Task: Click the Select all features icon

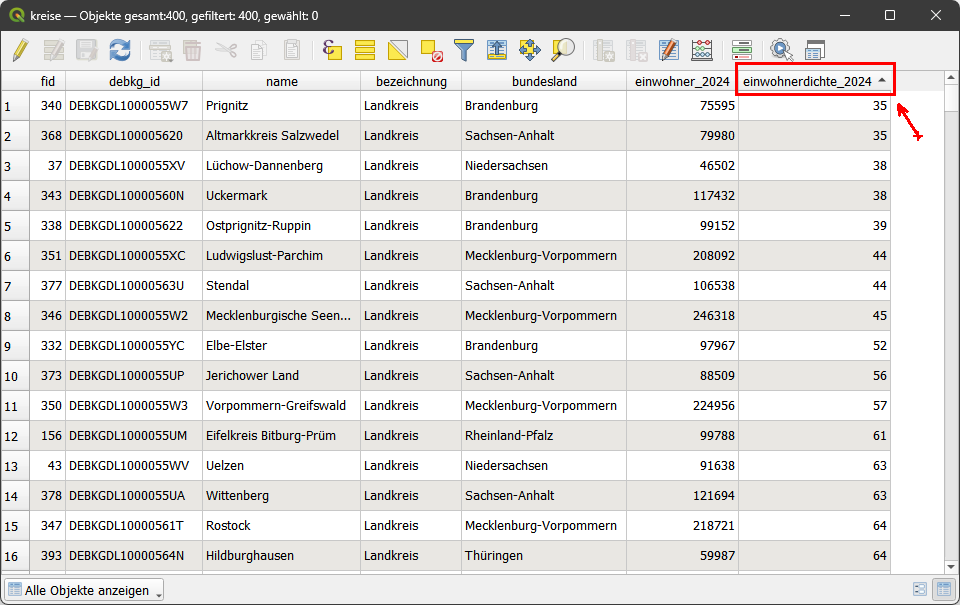Action: point(365,49)
